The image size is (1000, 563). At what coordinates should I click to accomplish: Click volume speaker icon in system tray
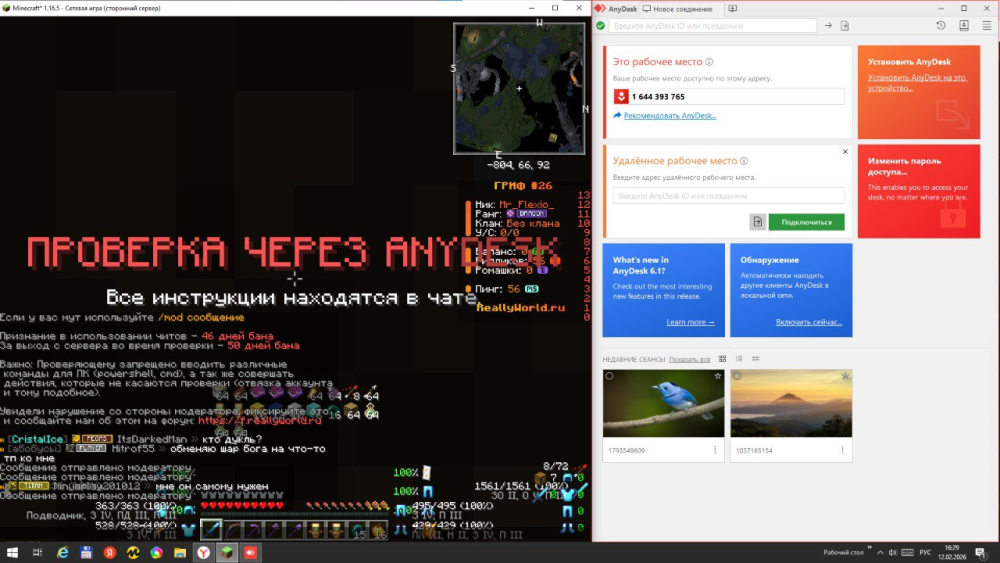893,552
